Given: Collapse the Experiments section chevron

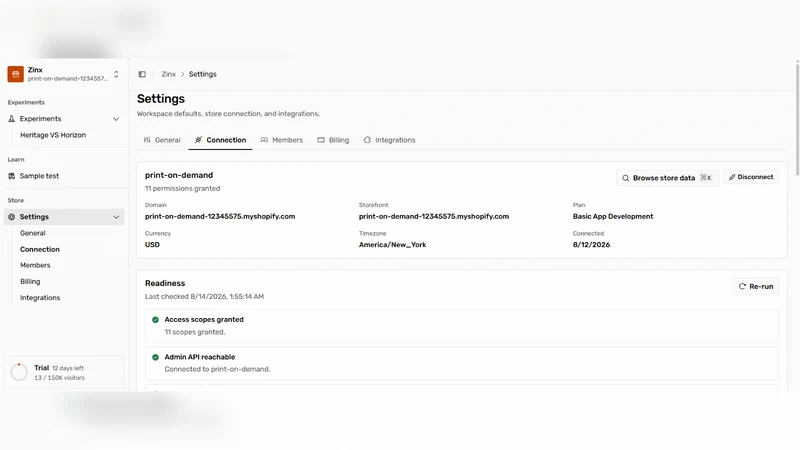Looking at the screenshot, I should 116,119.
